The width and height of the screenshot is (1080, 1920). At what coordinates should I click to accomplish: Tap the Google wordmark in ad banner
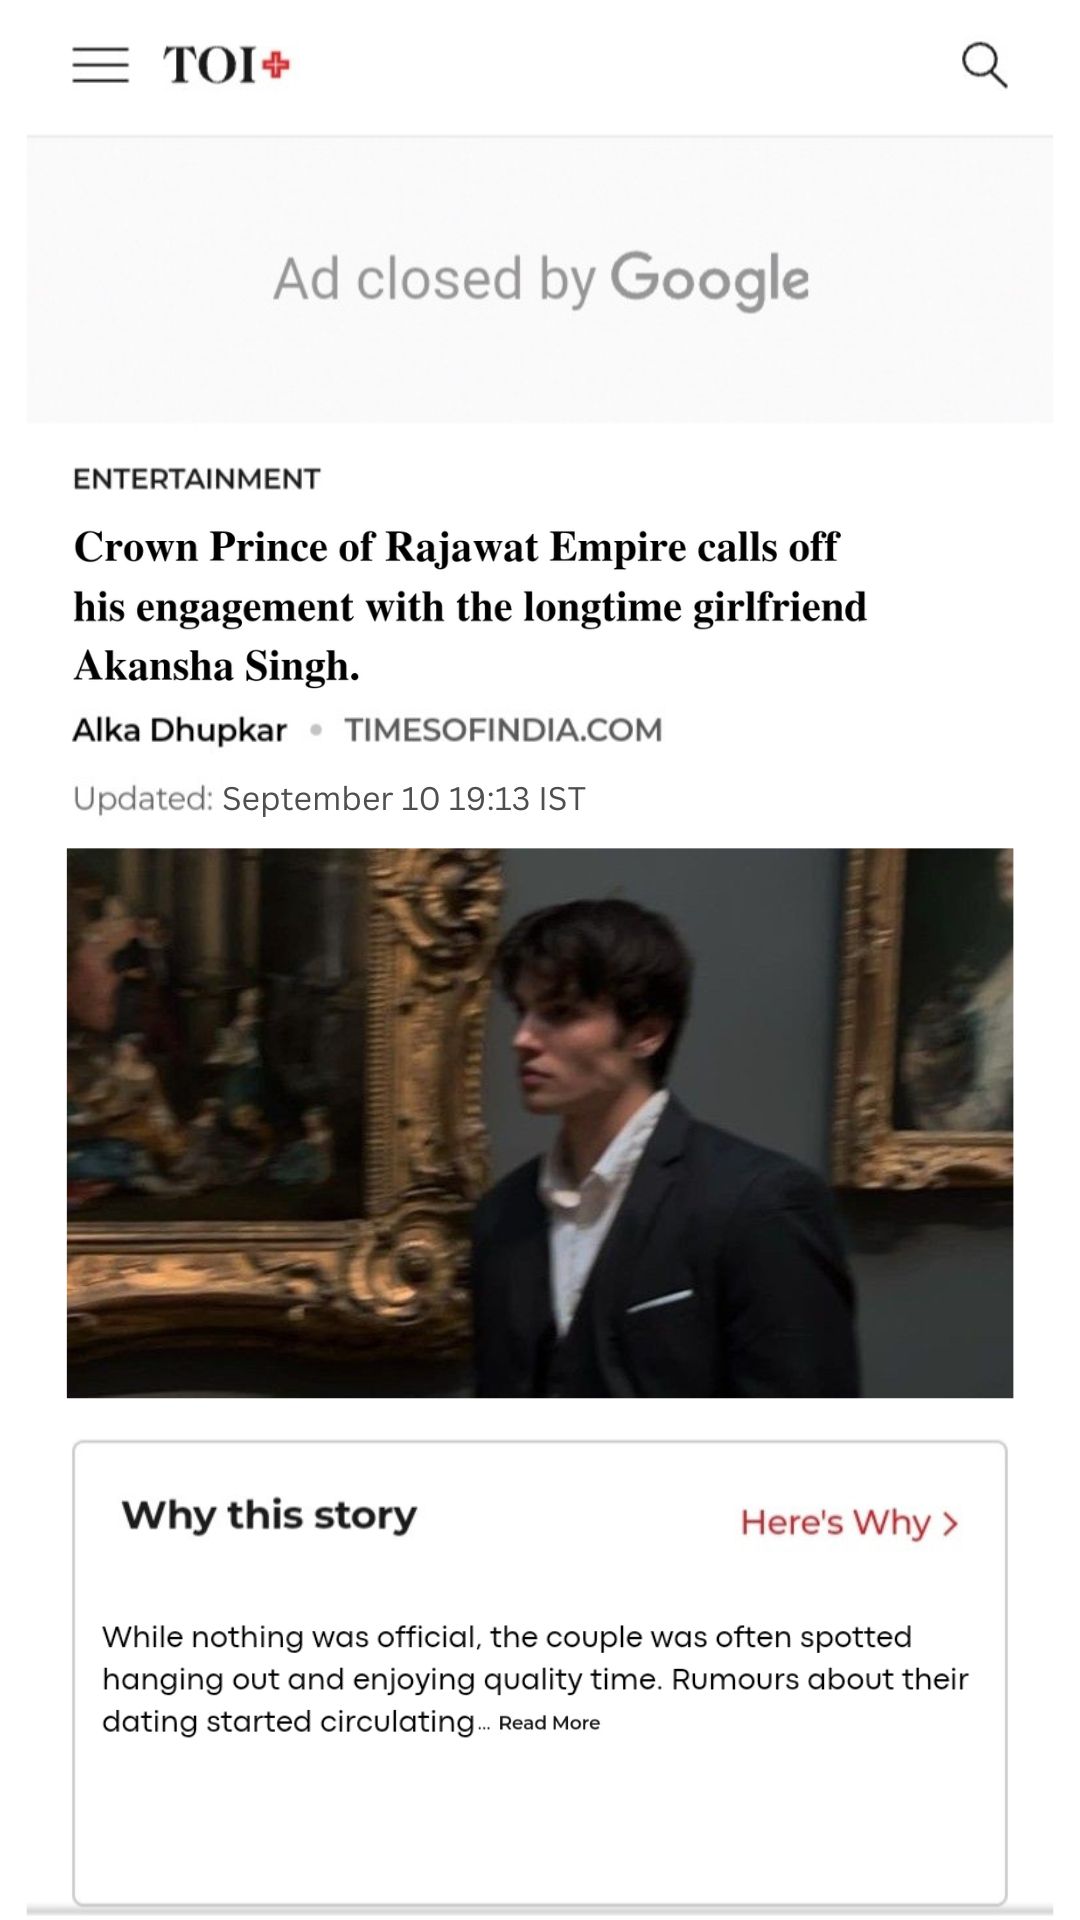710,279
